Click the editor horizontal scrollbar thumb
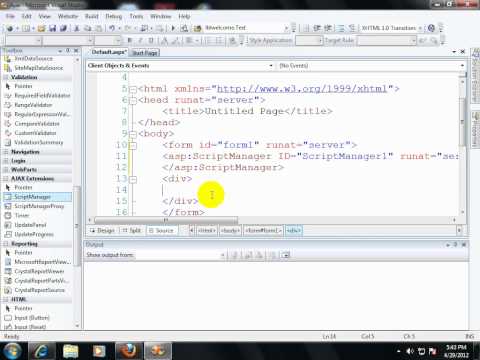480x360 pixels. pyautogui.click(x=166, y=220)
